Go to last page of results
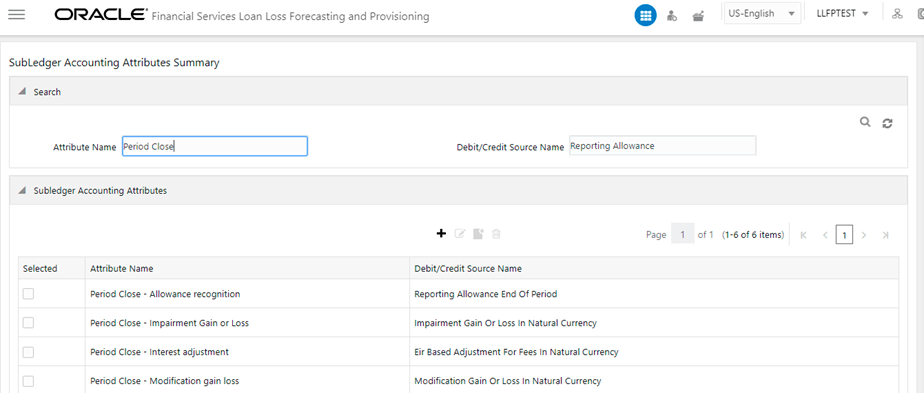This screenshot has width=924, height=393. pos(885,235)
